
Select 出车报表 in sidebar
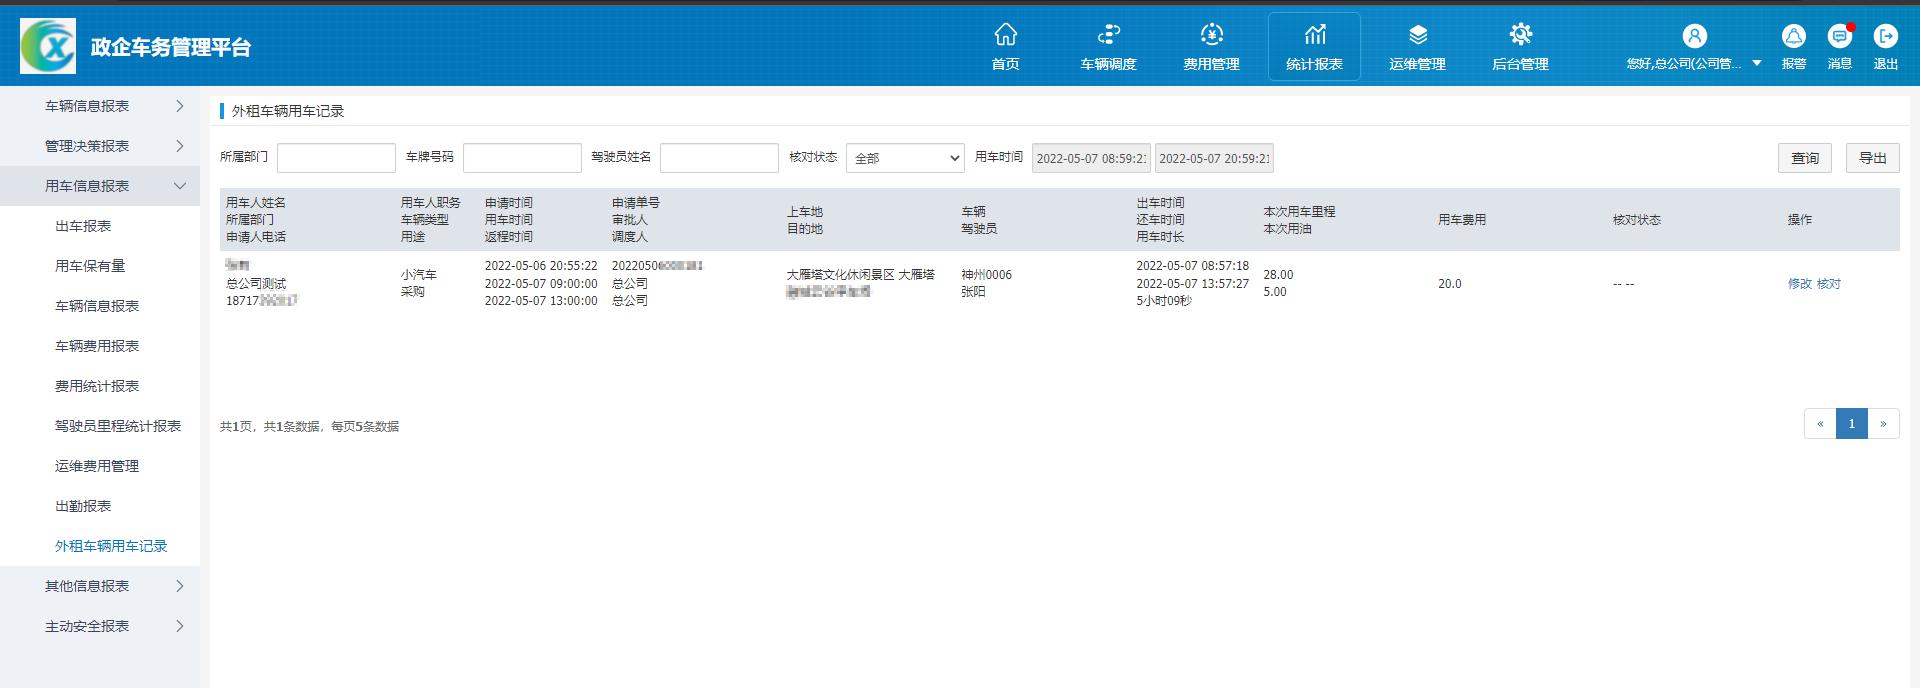[x=83, y=226]
